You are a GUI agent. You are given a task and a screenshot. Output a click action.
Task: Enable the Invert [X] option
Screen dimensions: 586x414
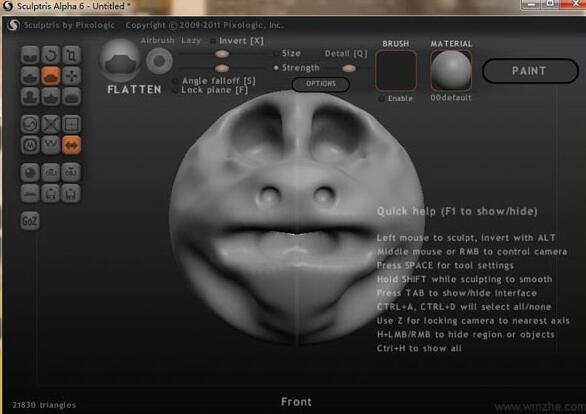point(213,41)
